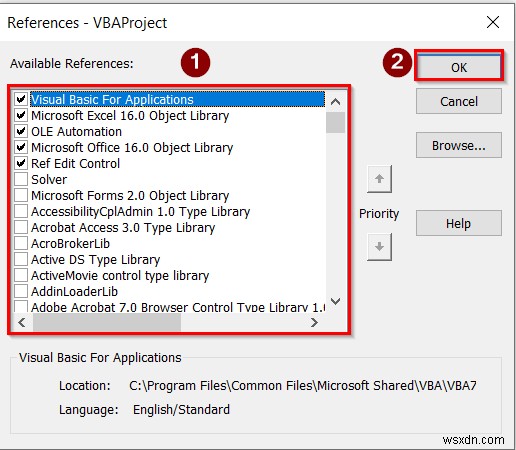Uncheck the OLE Automation reference
Screen dimensions: 516x450
pyautogui.click(x=21, y=131)
